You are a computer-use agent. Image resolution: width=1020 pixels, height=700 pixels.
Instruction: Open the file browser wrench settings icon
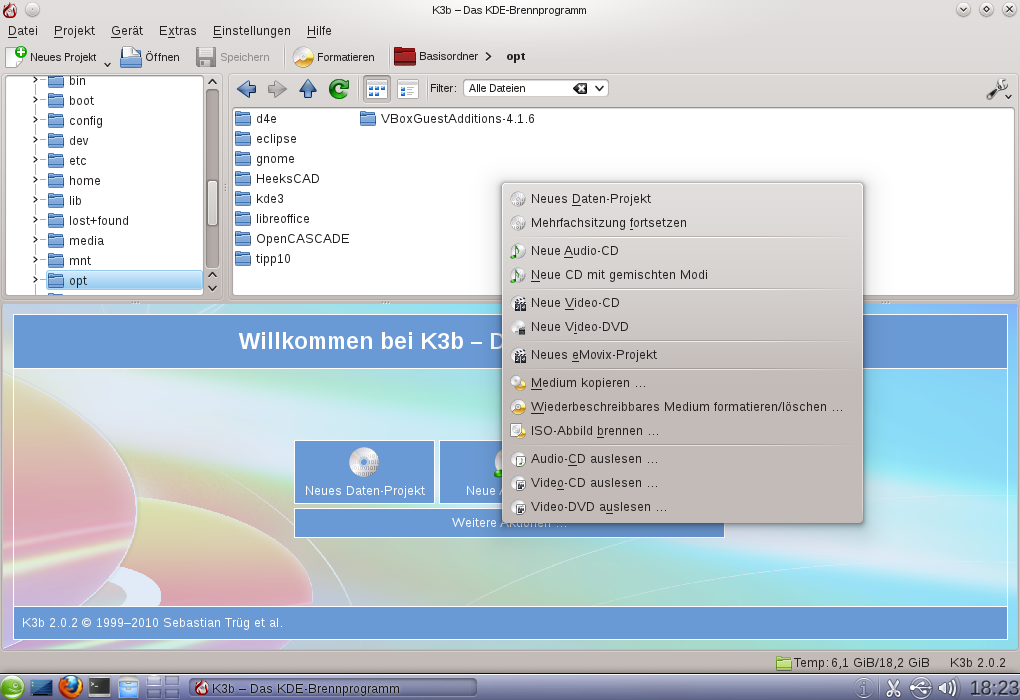click(x=997, y=89)
